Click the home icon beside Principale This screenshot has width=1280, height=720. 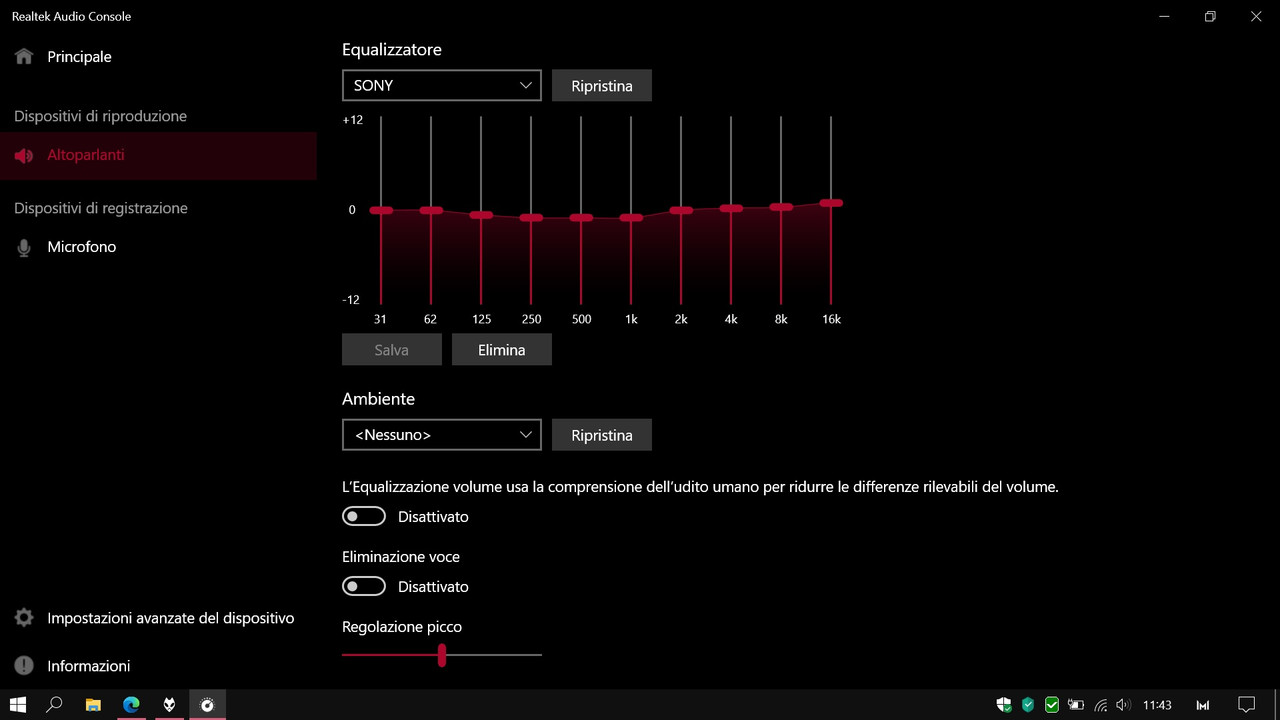(24, 57)
